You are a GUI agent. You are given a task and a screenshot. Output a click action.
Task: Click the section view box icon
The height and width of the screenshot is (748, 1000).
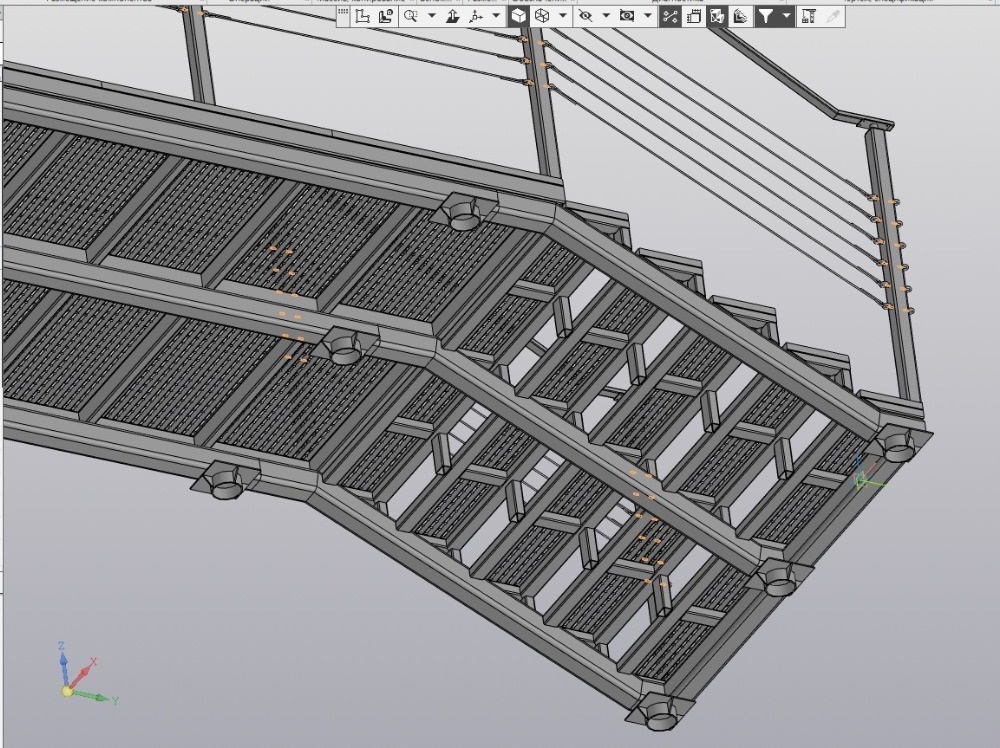717,17
